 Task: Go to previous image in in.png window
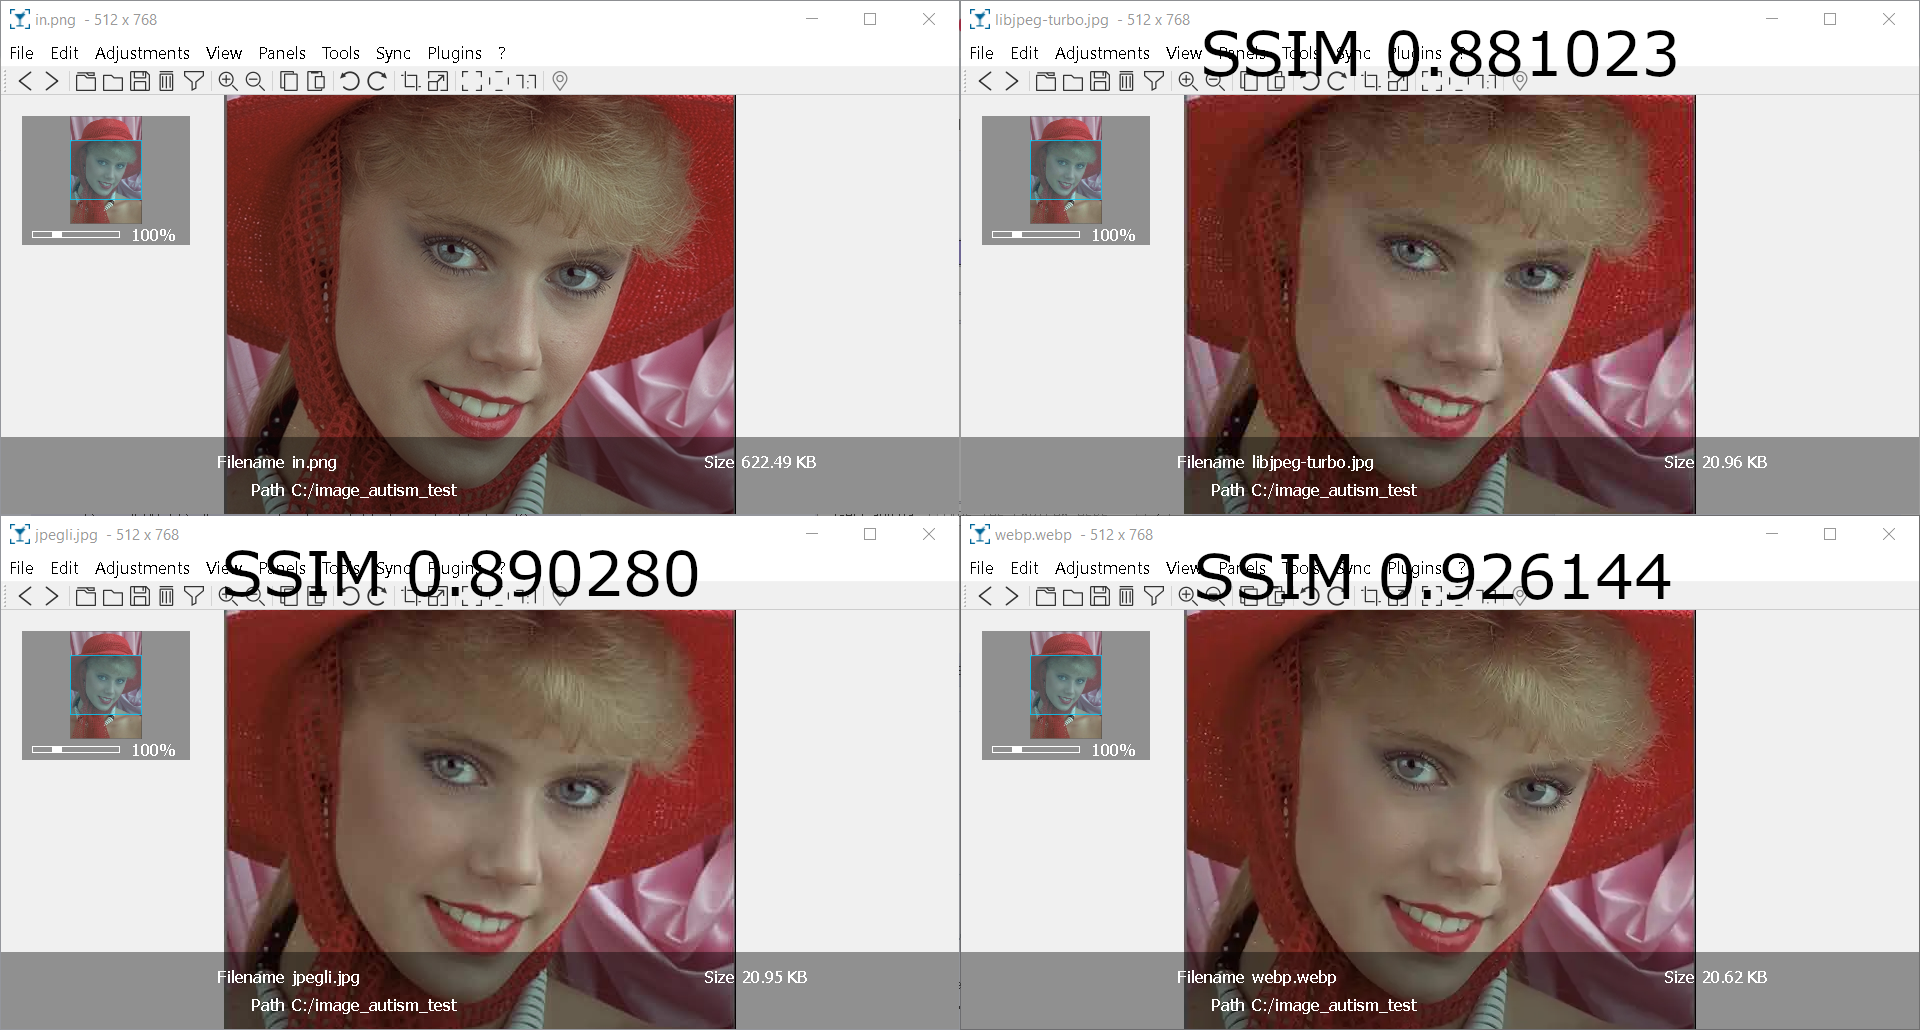point(25,81)
